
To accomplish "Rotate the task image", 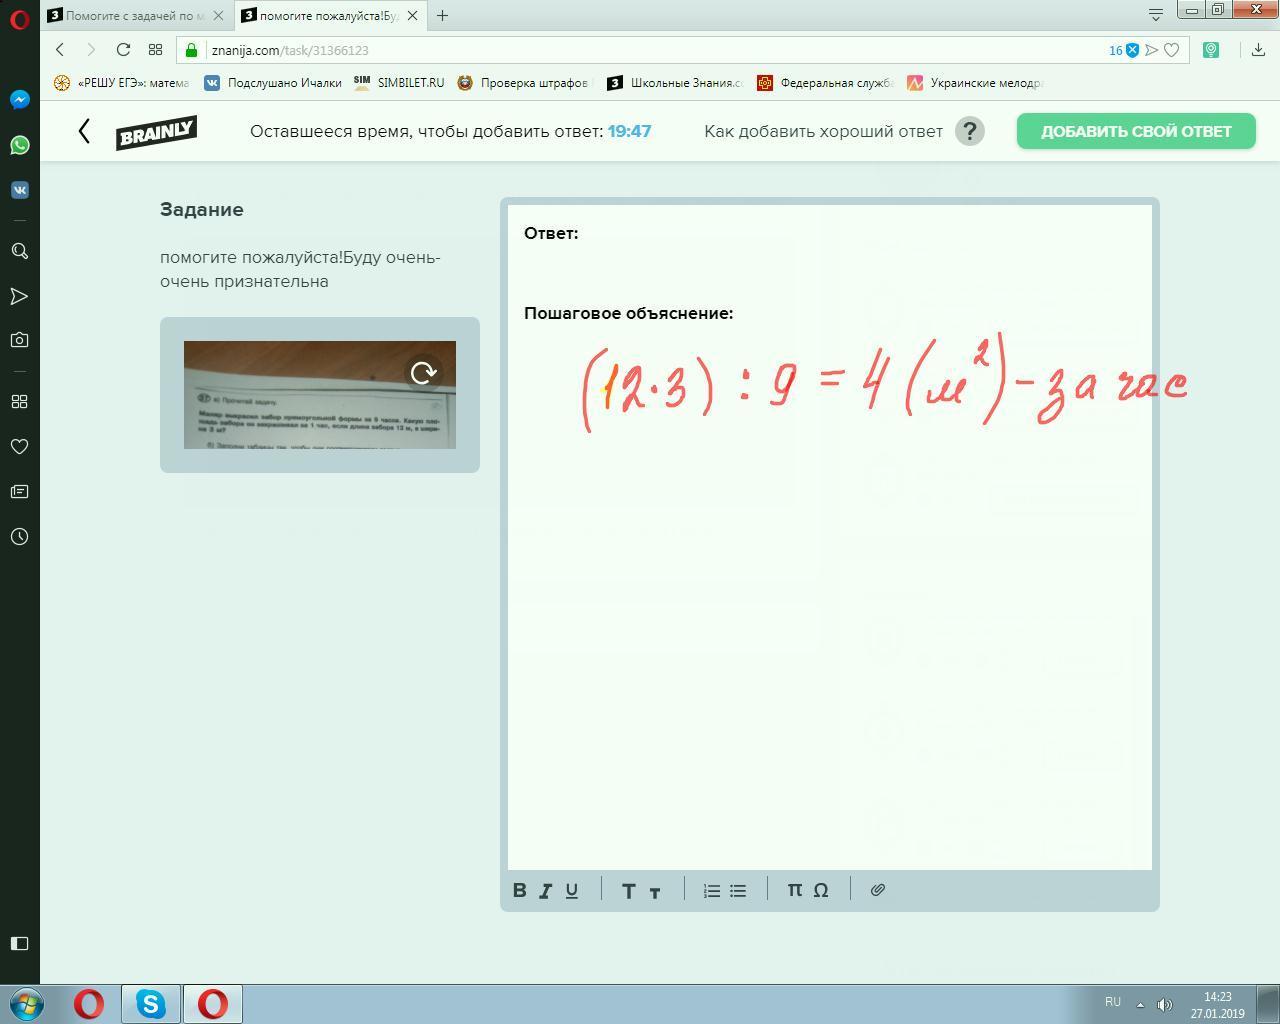I will (x=424, y=373).
